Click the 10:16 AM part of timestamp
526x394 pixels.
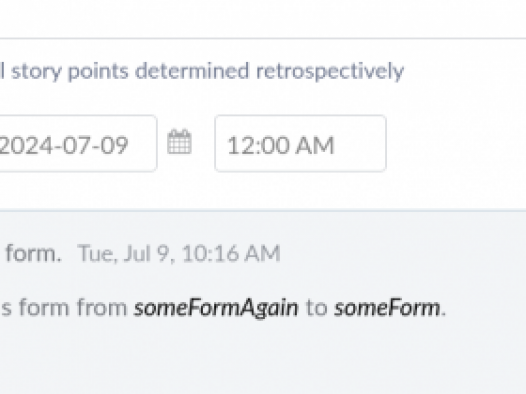[231, 253]
